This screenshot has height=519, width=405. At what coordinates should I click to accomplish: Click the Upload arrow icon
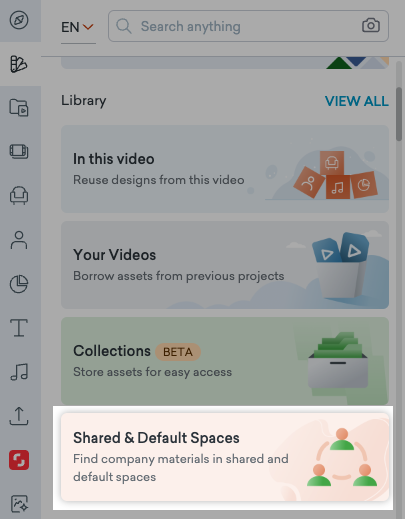(19, 416)
